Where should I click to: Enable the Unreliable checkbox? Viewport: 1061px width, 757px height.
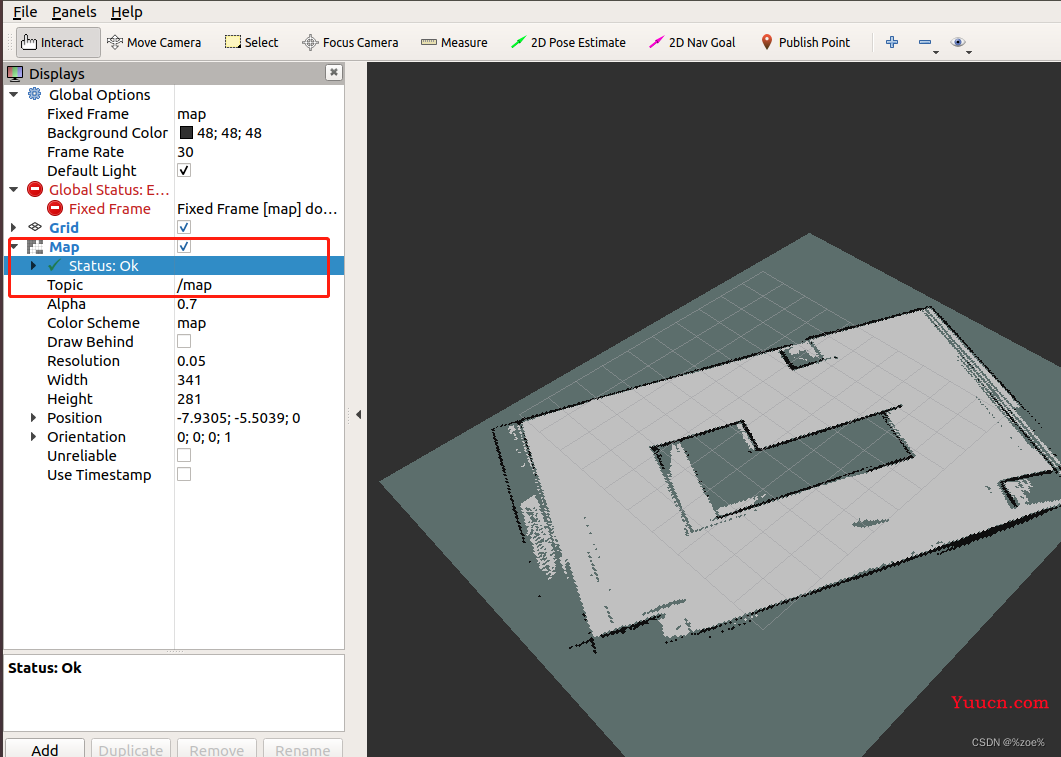184,455
